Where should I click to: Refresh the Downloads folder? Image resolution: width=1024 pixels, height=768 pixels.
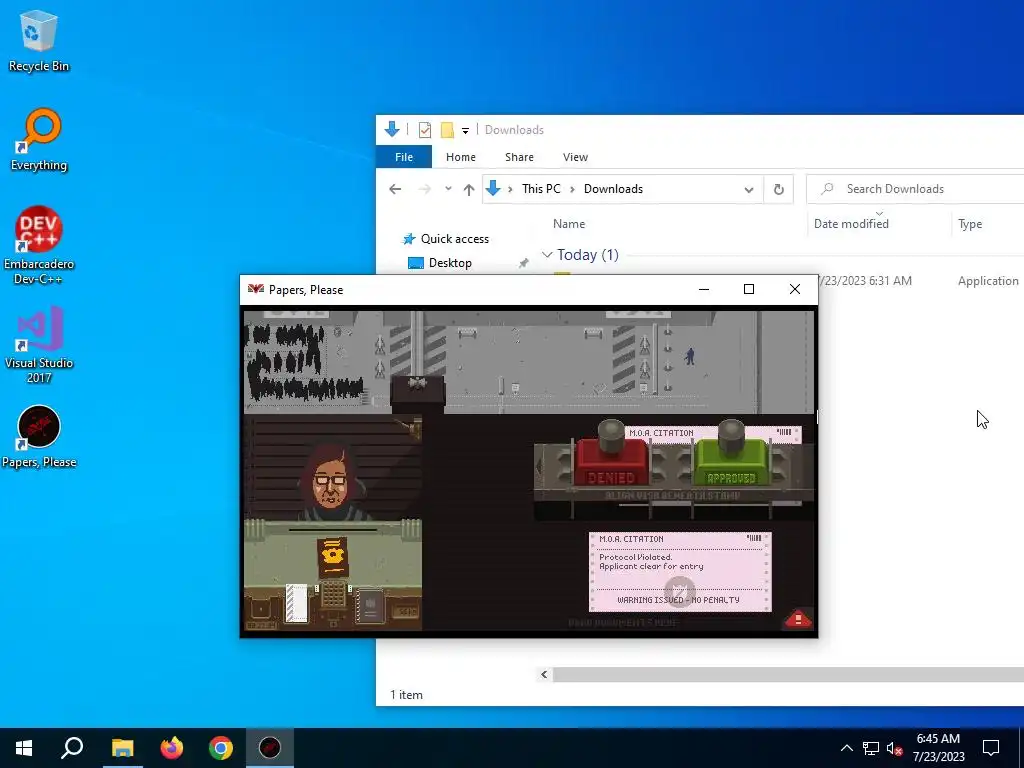point(778,189)
